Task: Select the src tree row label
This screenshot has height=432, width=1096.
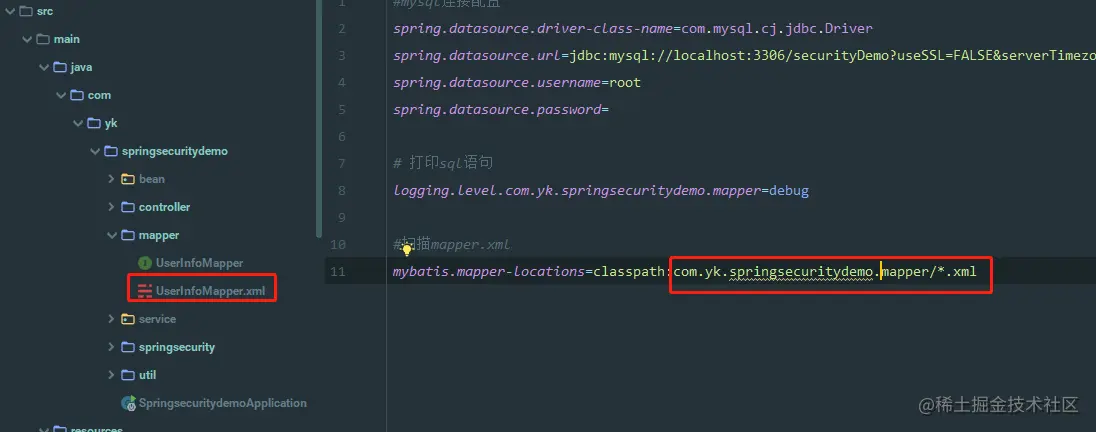Action: coord(45,11)
